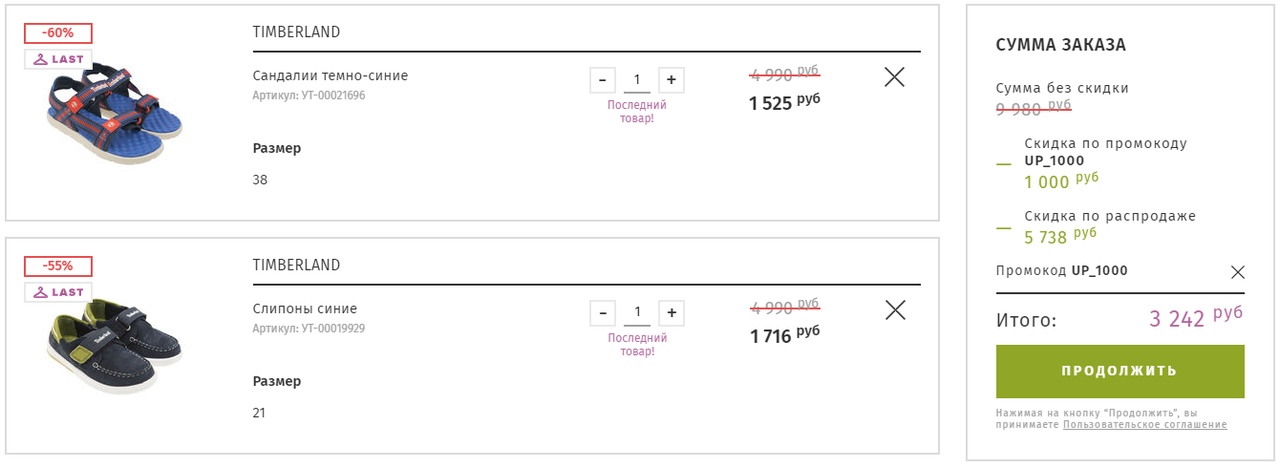Decrease quantity of blue slip-ons

pos(603,313)
